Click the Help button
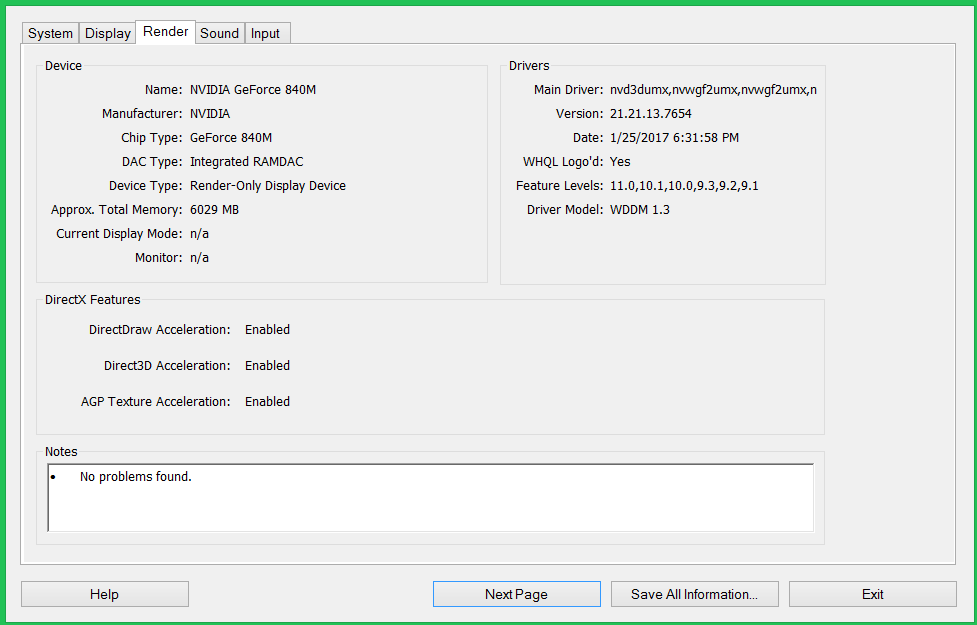This screenshot has width=977, height=625. click(x=104, y=594)
